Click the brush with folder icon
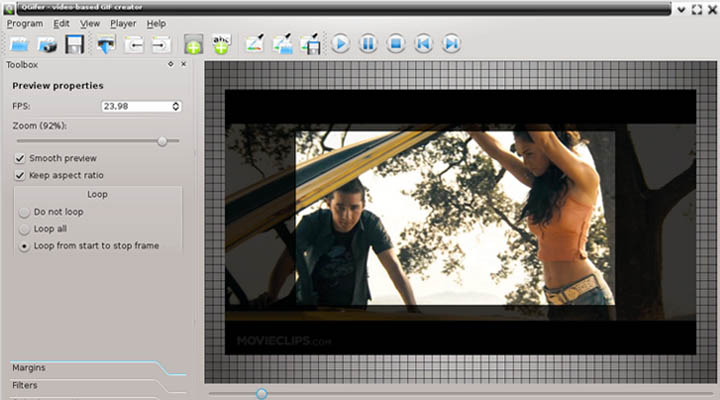 (282, 44)
